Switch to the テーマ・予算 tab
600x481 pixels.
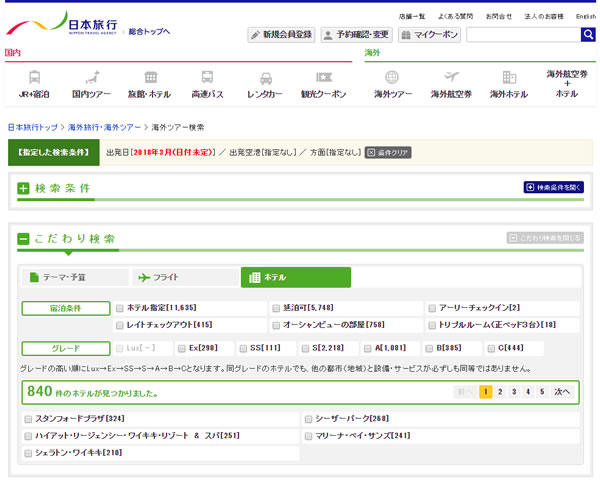point(75,277)
